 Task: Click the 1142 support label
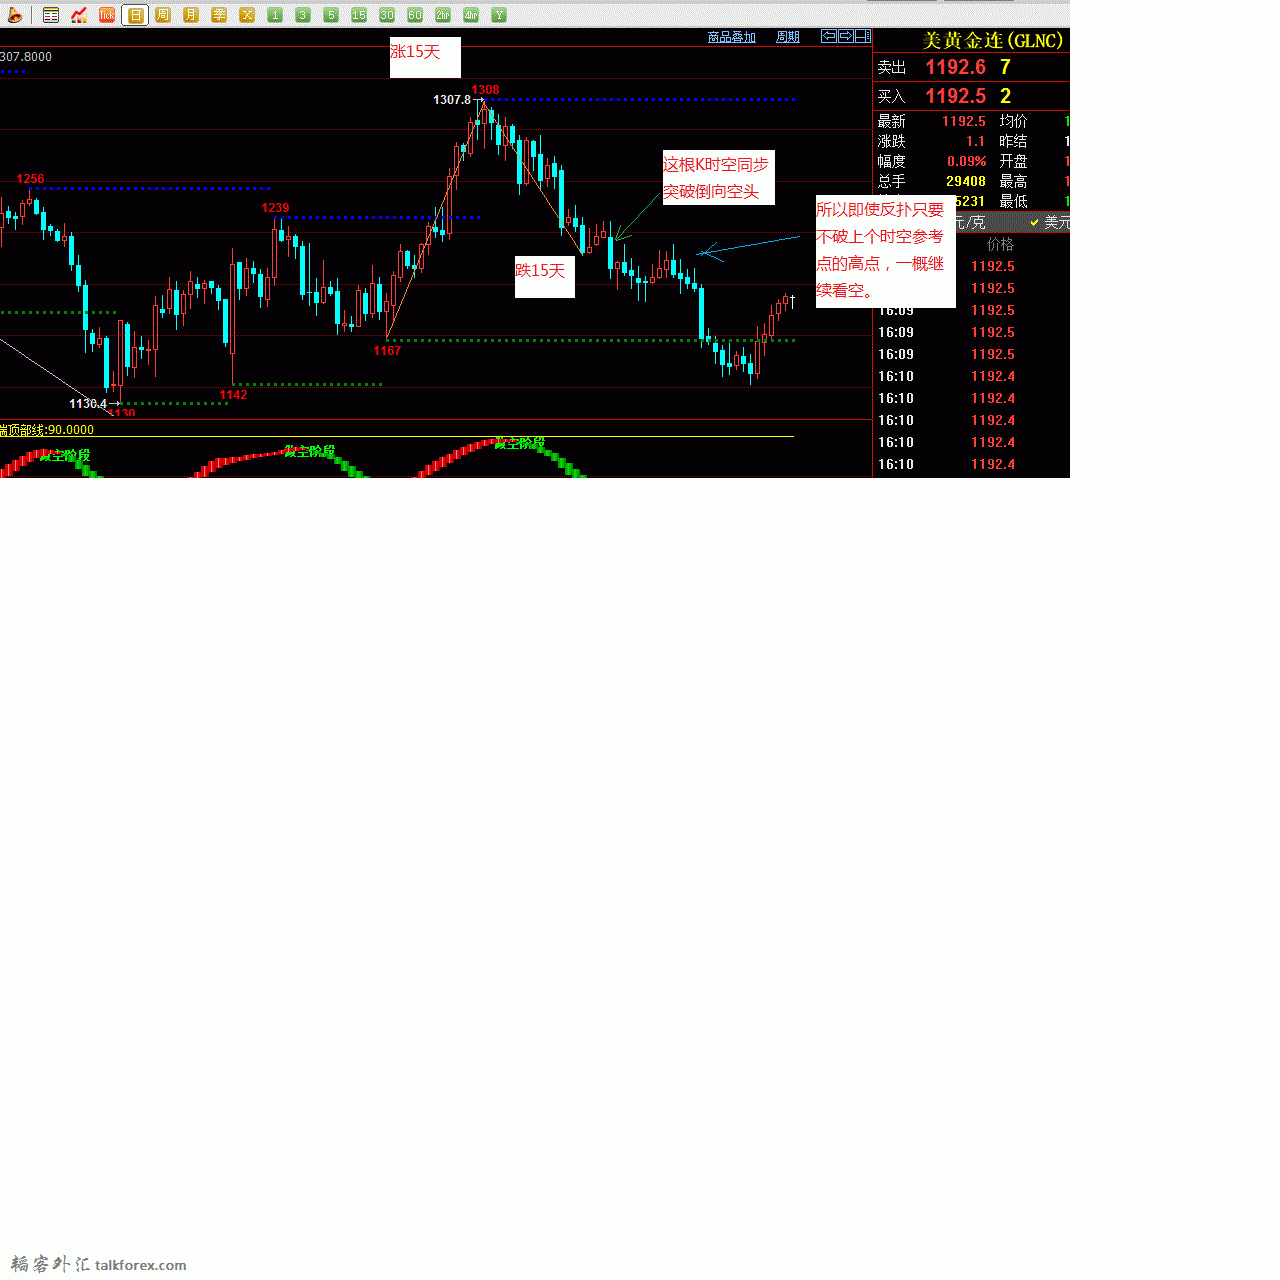233,394
